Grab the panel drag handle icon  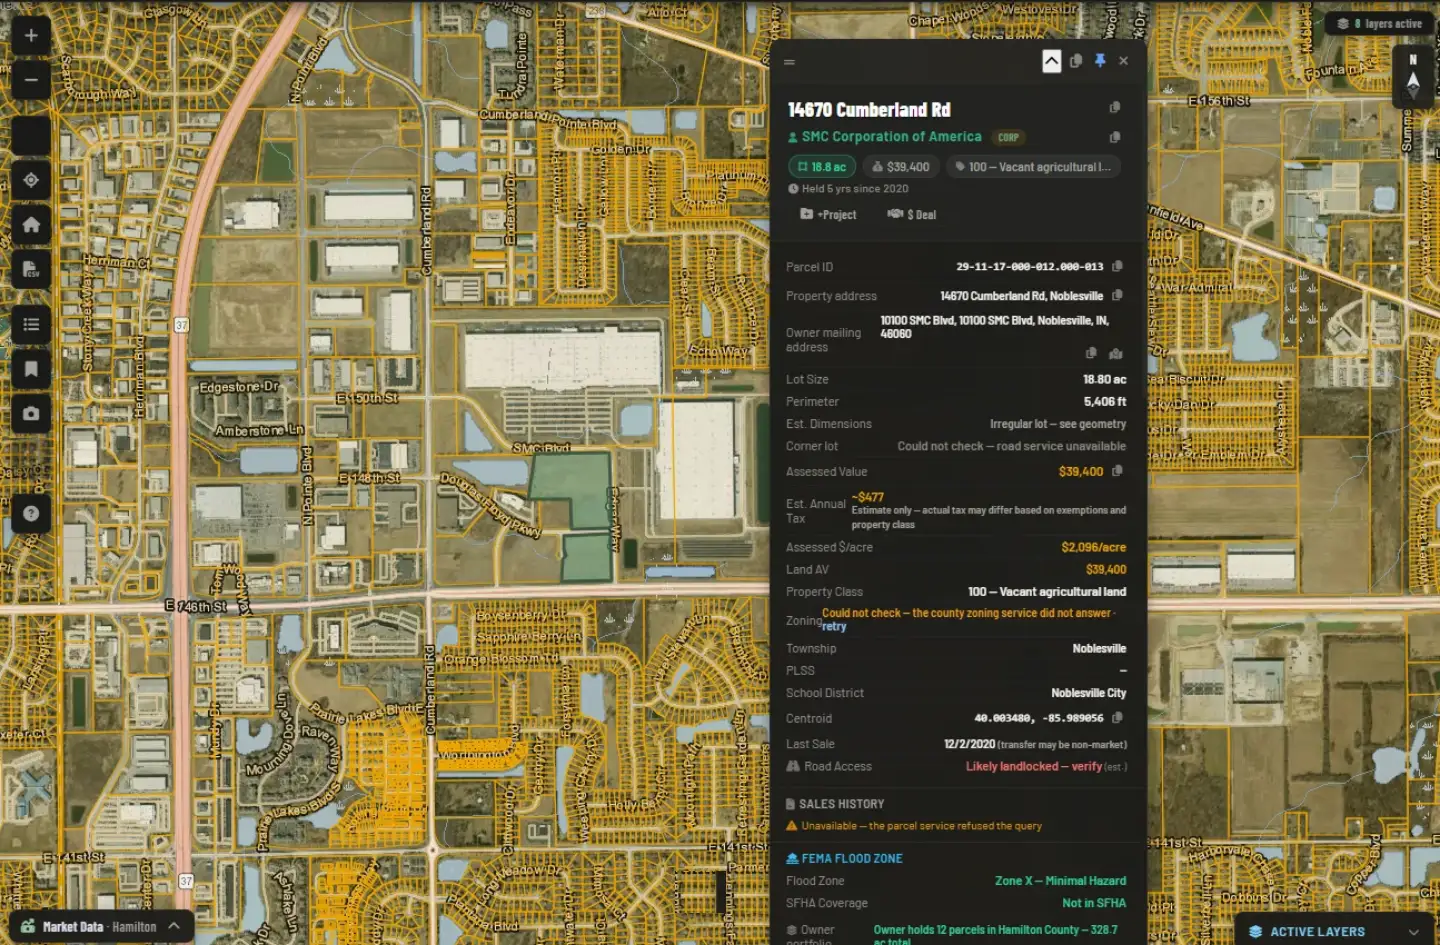point(789,62)
